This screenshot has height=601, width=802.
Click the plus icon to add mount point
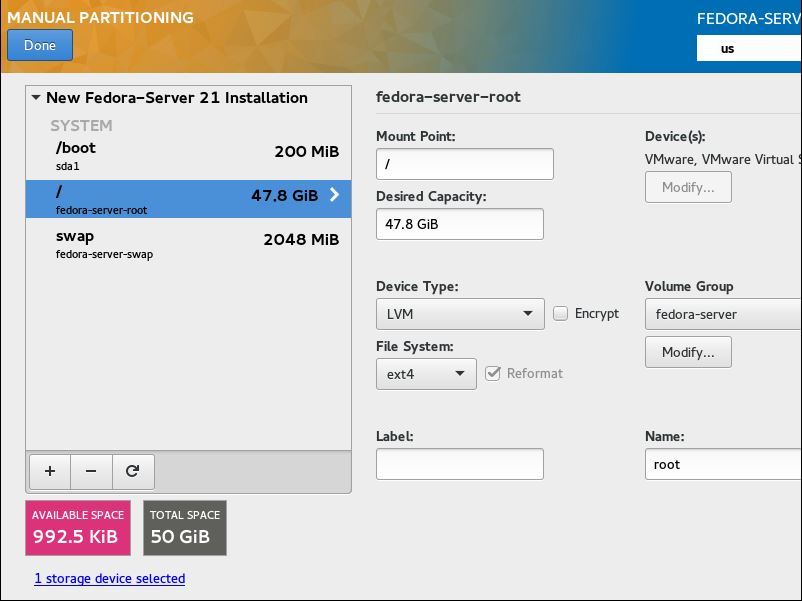pyautogui.click(x=50, y=472)
